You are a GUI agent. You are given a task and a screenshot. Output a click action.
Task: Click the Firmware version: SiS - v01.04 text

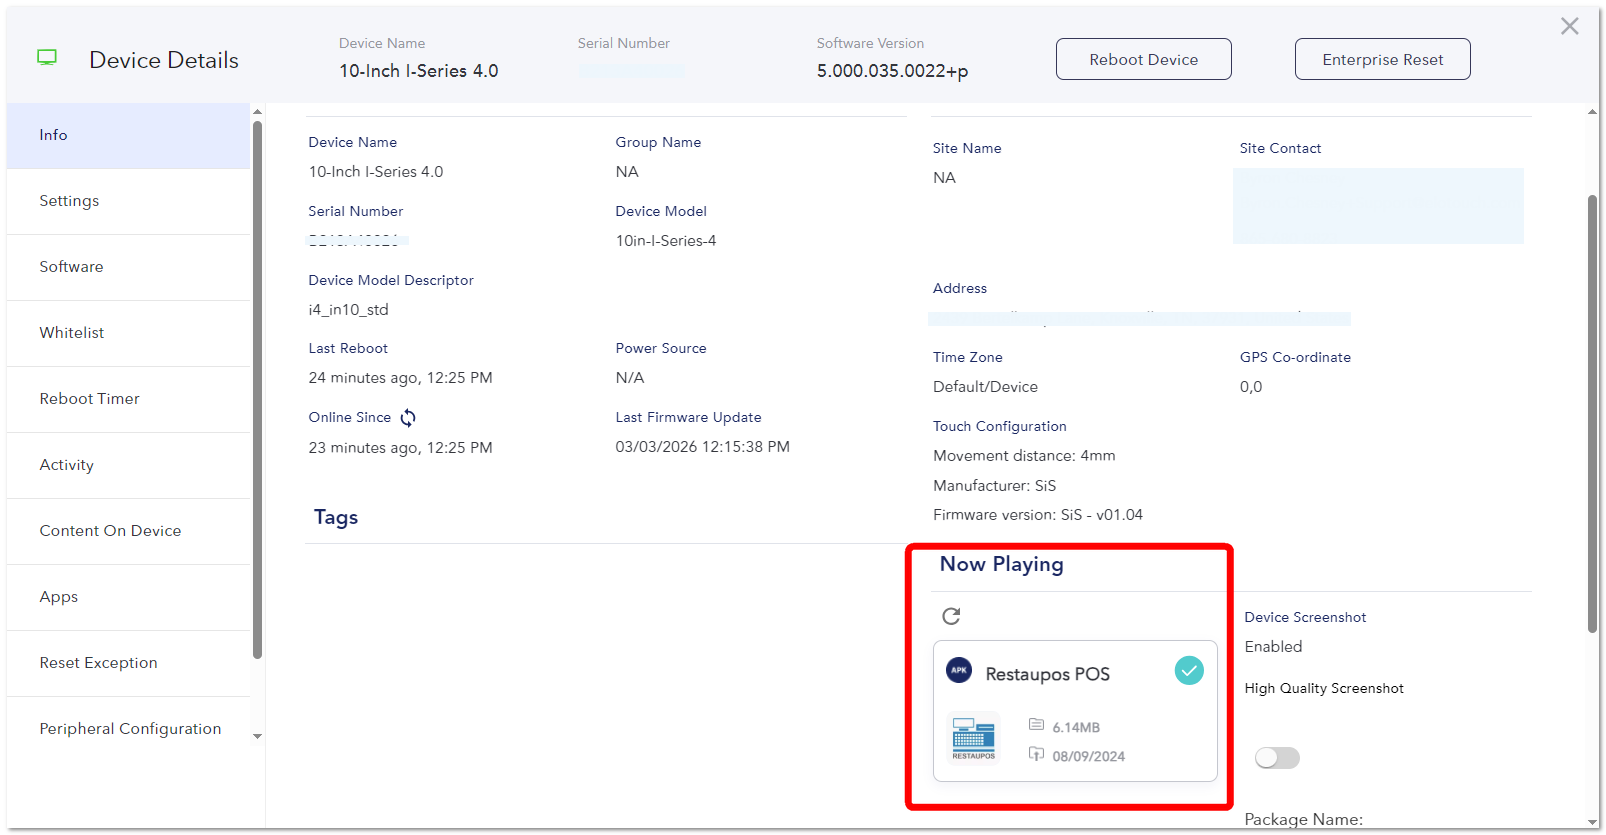click(1037, 515)
